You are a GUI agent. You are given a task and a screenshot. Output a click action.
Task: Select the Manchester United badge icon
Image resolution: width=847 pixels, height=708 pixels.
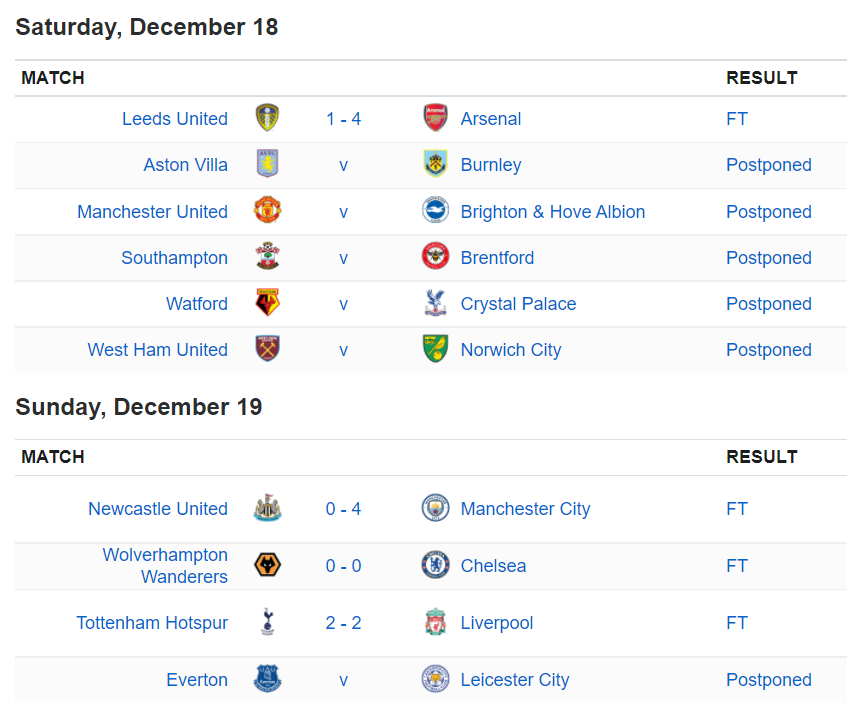[267, 211]
